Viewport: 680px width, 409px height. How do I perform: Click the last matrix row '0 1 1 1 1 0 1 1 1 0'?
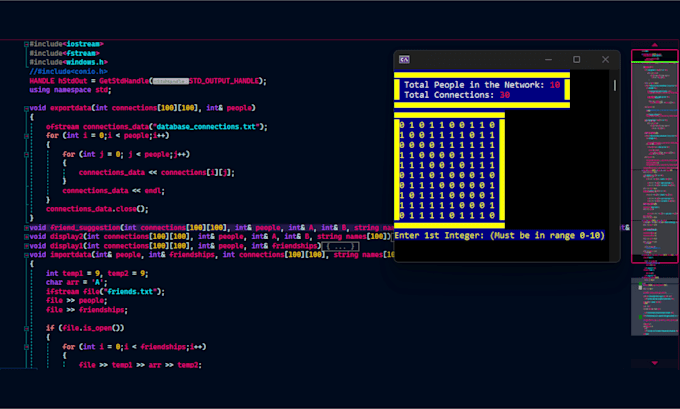point(447,216)
